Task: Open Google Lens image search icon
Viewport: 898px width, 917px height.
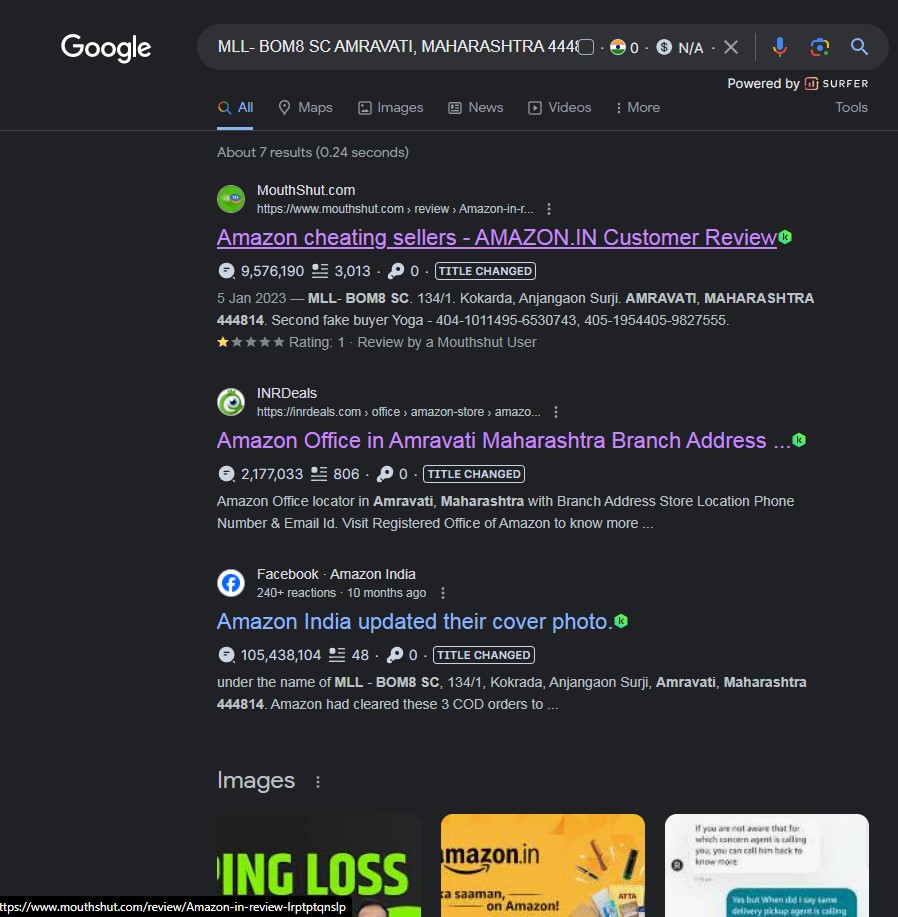Action: [820, 47]
